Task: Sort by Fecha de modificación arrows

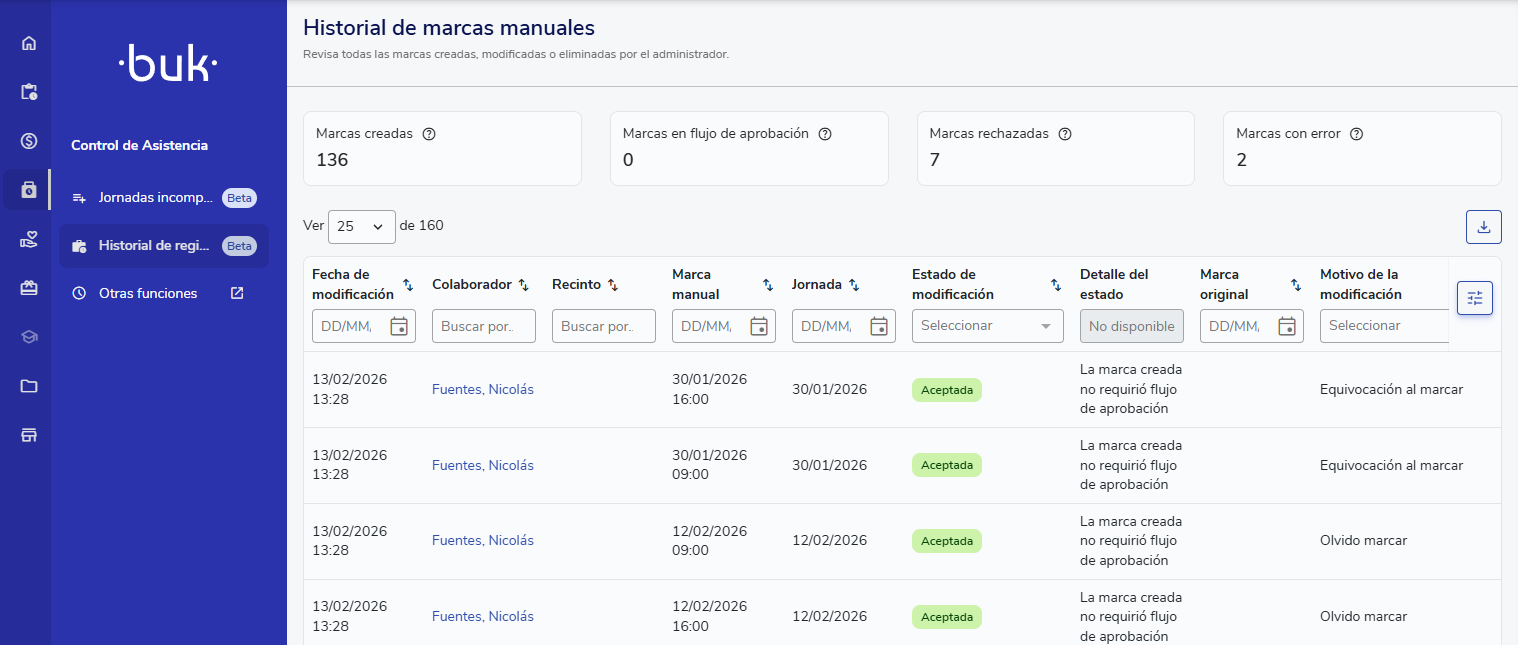Action: click(x=408, y=285)
